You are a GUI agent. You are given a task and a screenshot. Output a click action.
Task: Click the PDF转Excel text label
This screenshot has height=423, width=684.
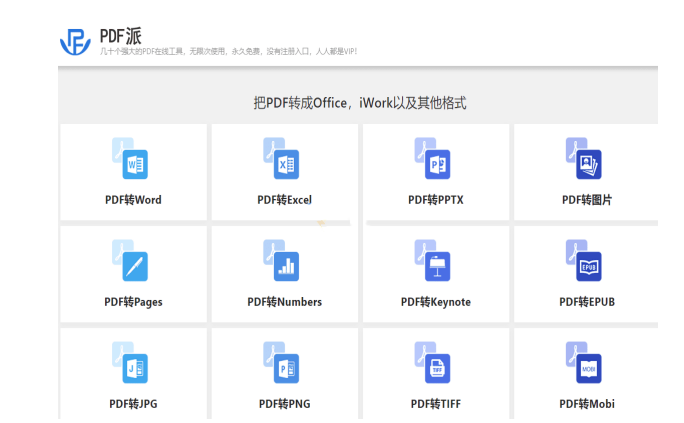coord(284,200)
